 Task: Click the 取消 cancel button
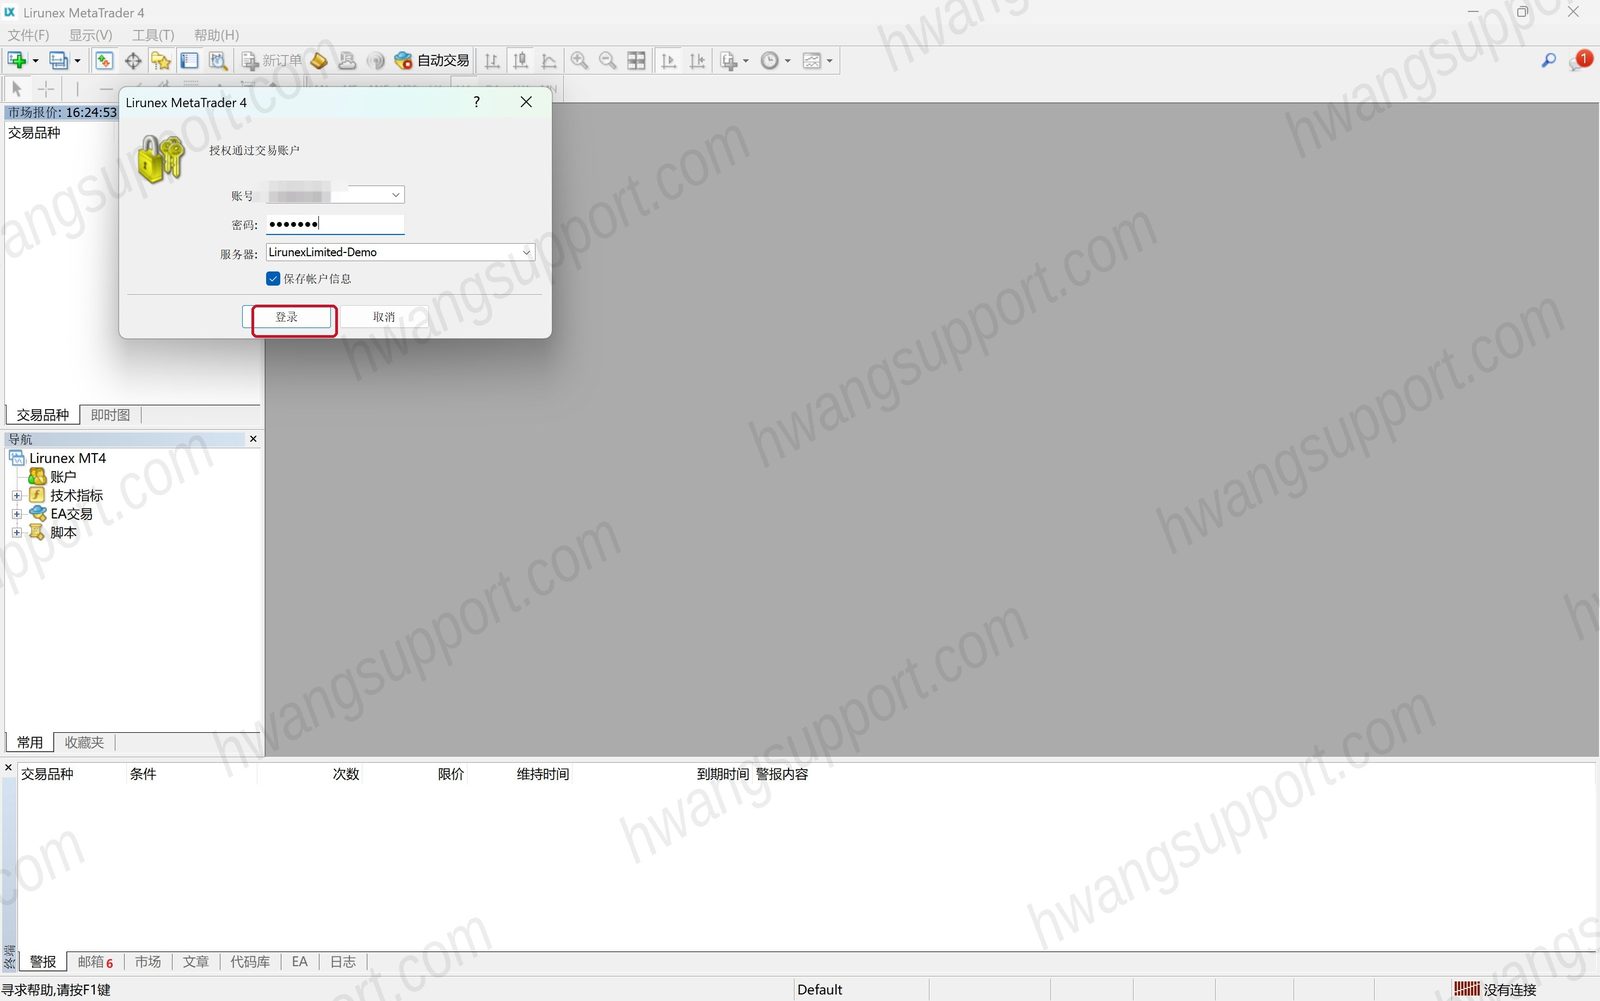(x=384, y=317)
